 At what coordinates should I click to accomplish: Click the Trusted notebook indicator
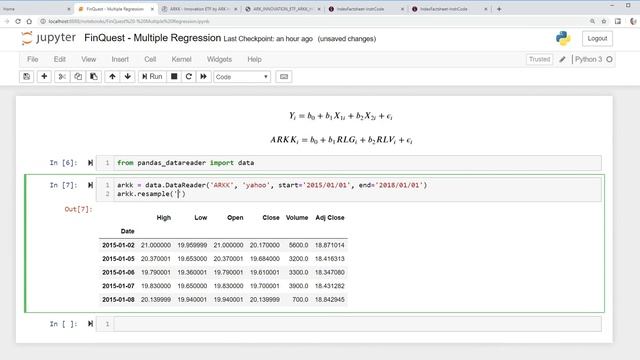click(x=539, y=60)
